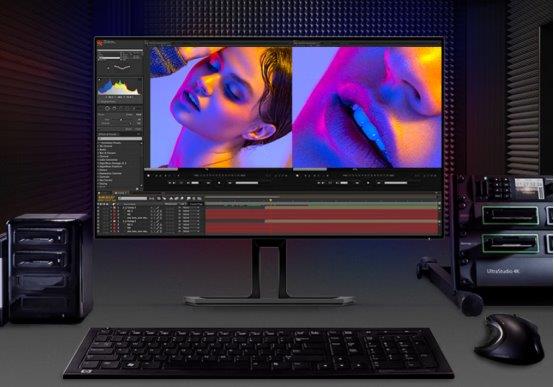The width and height of the screenshot is (554, 387).
Task: Click the round record button under the right viewer
Action: pos(297,175)
